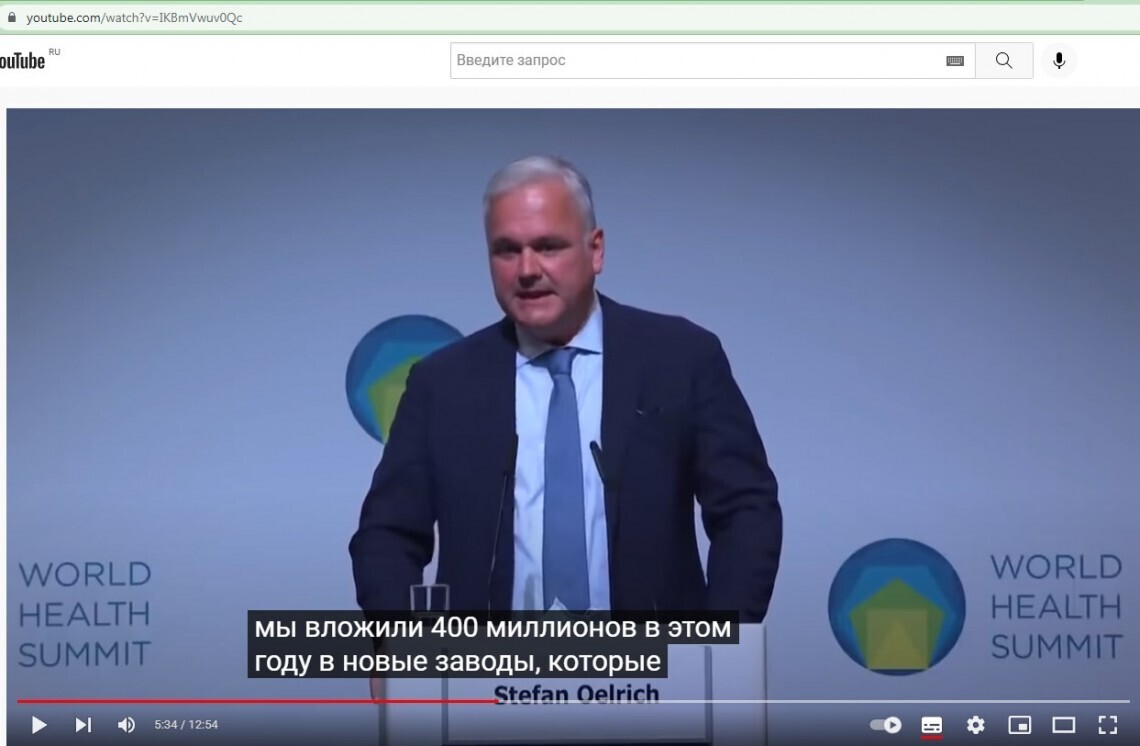Go to the YouTube home via the logo
Screen dimensions: 1140x746
(x=22, y=61)
